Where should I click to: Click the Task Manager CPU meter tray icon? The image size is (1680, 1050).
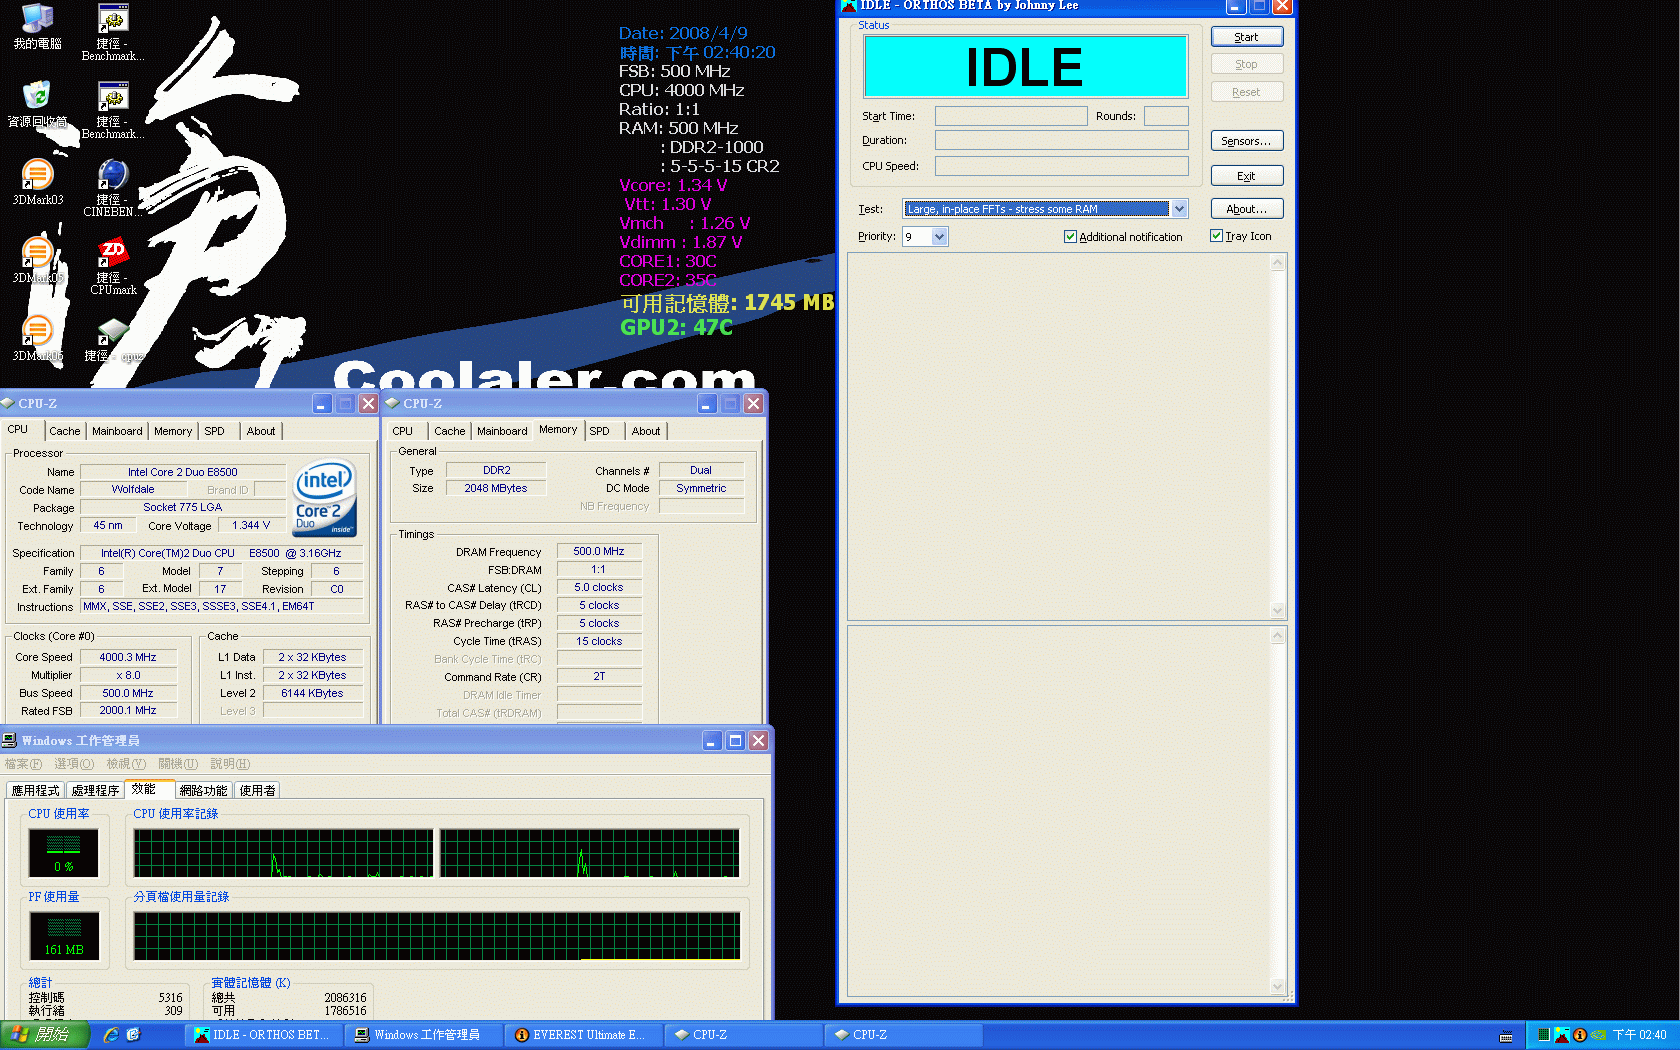pos(1543,1035)
